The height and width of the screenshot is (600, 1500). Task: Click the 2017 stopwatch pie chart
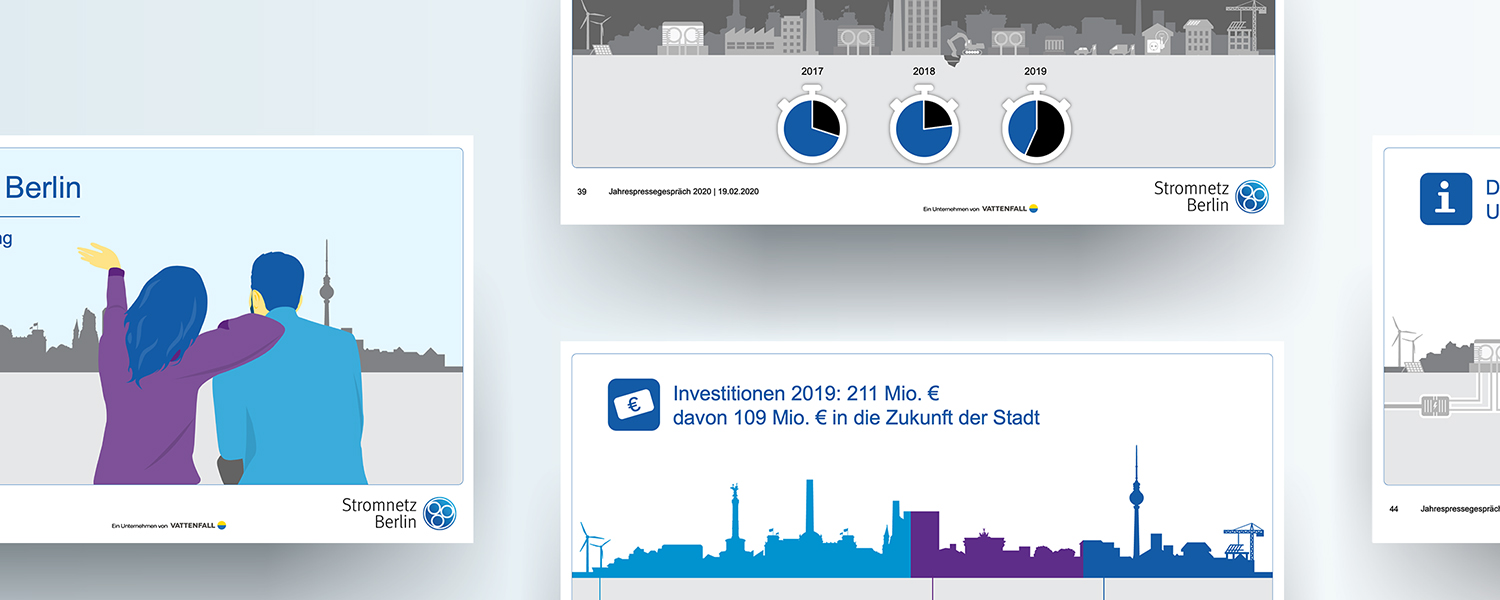pyautogui.click(x=812, y=129)
